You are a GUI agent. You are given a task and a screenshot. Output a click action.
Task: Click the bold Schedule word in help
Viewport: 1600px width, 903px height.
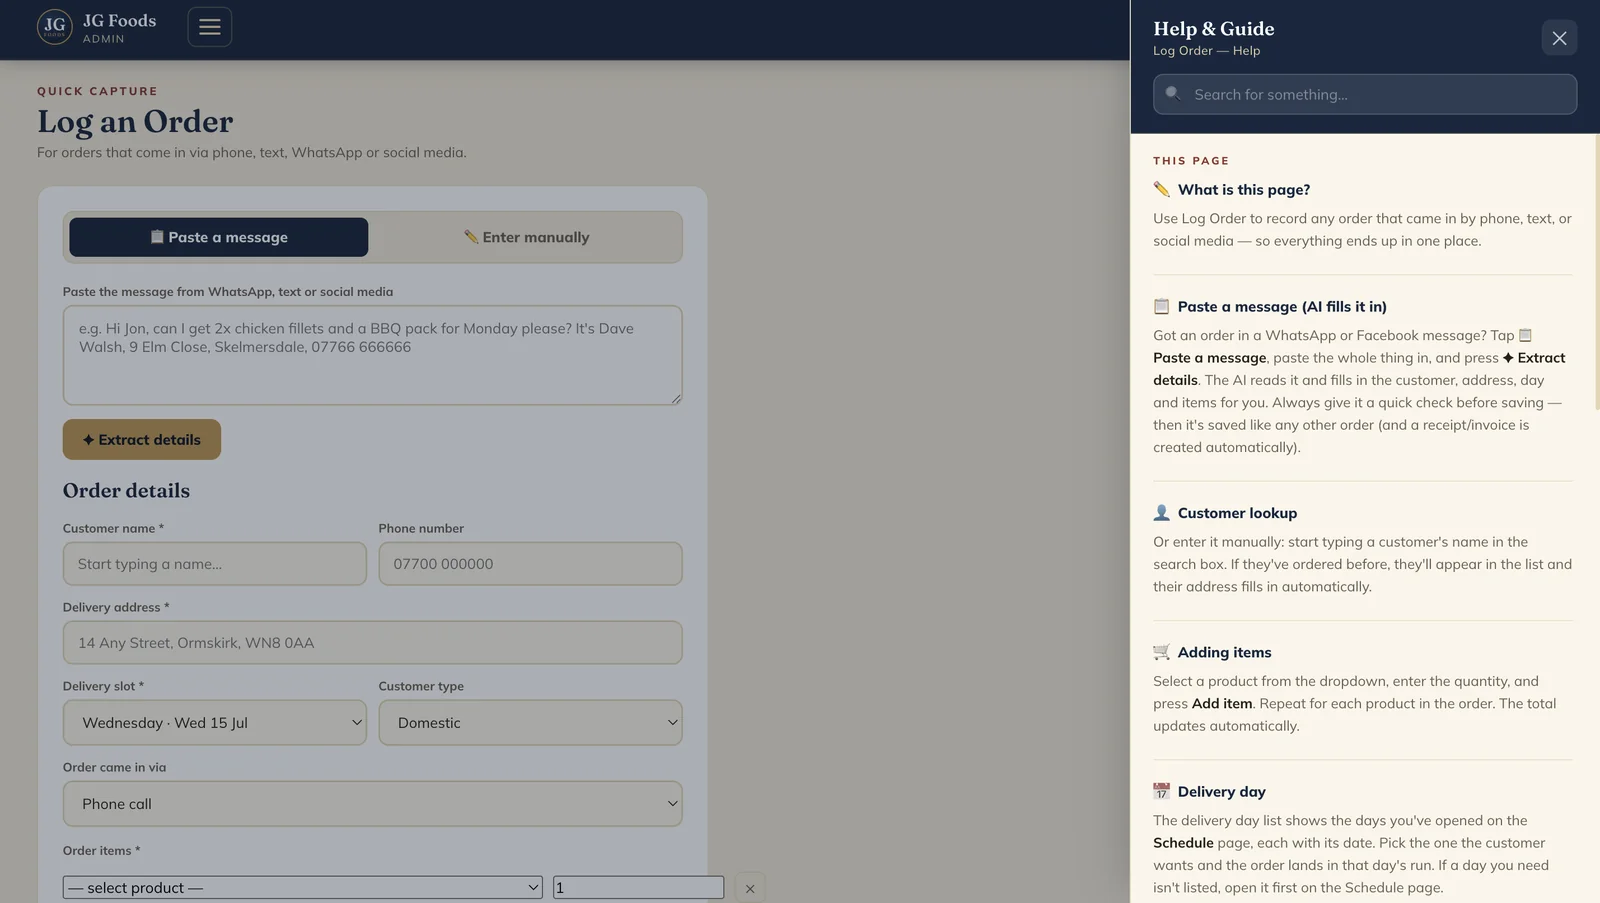[x=1183, y=843]
